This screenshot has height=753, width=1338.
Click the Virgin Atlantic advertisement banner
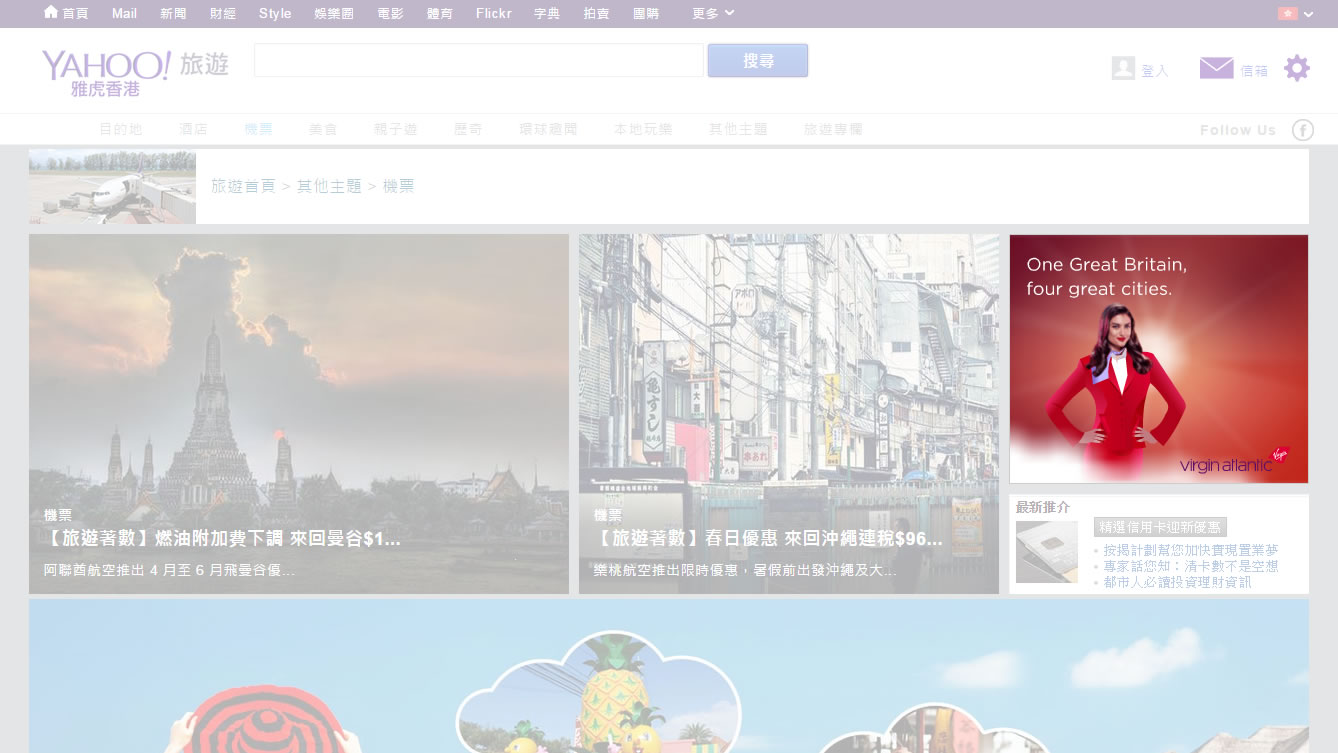pyautogui.click(x=1159, y=359)
